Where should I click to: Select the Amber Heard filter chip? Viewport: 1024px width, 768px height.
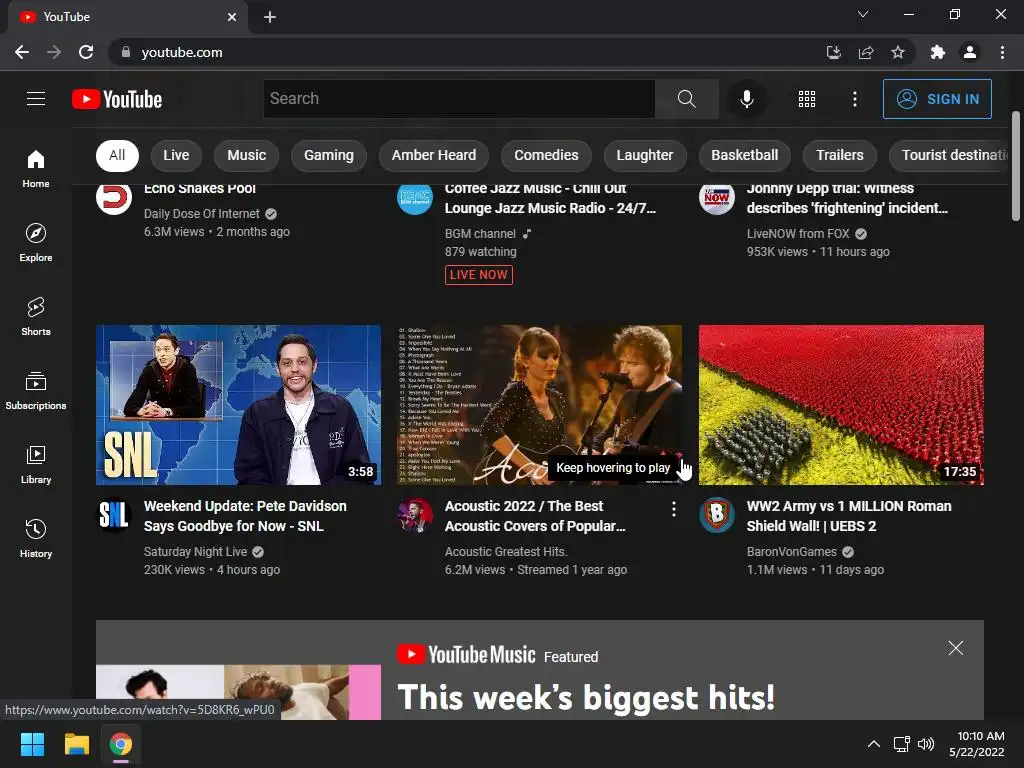(434, 155)
